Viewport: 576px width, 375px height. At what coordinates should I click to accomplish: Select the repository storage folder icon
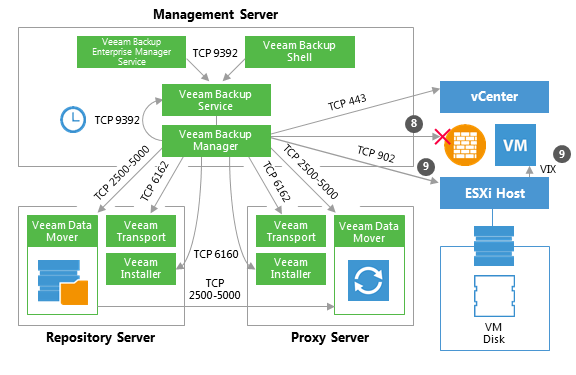tap(63, 282)
